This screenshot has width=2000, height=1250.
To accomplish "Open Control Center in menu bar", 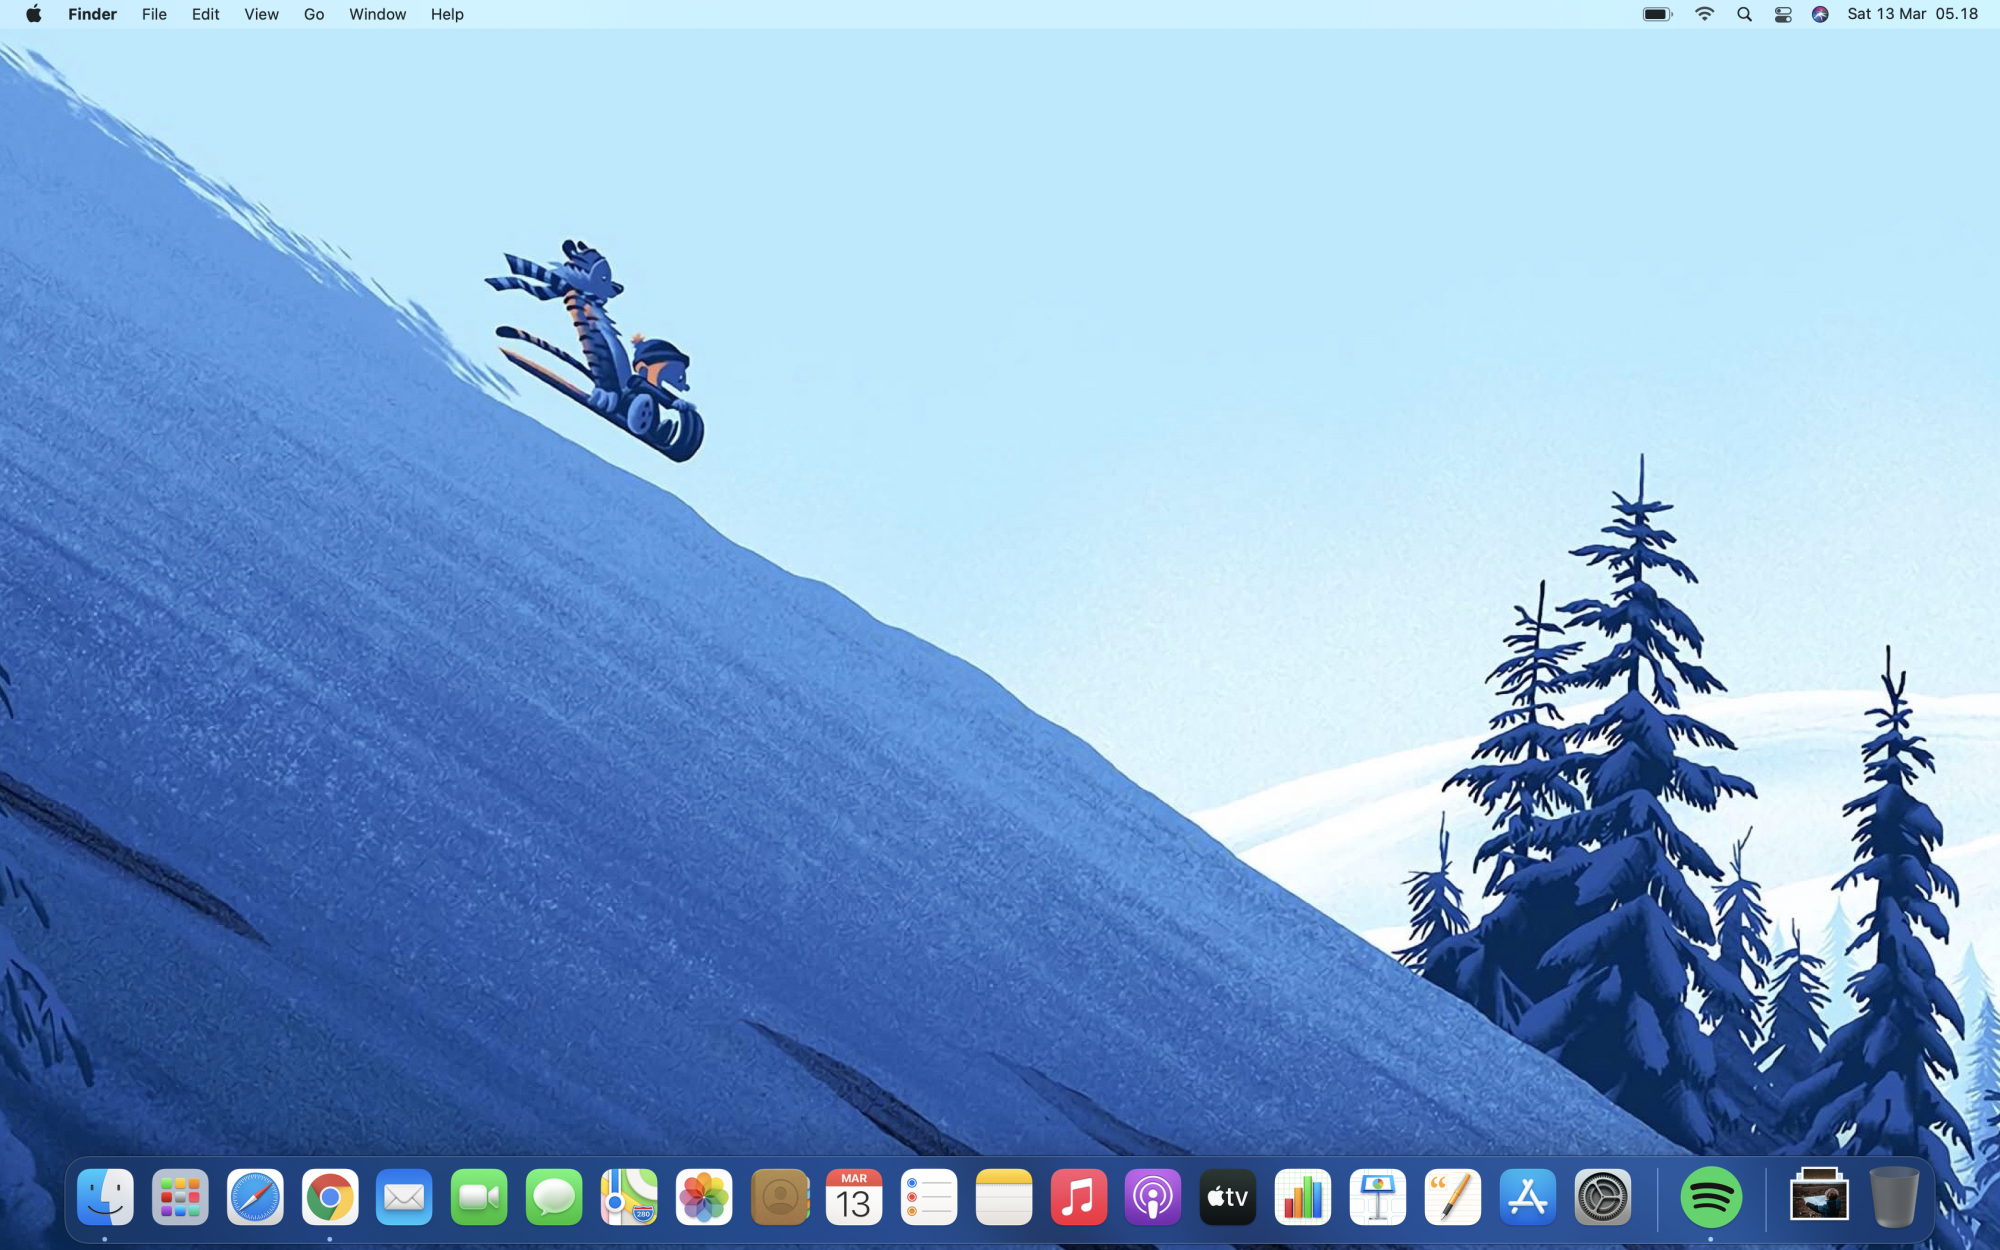I will click(1783, 14).
